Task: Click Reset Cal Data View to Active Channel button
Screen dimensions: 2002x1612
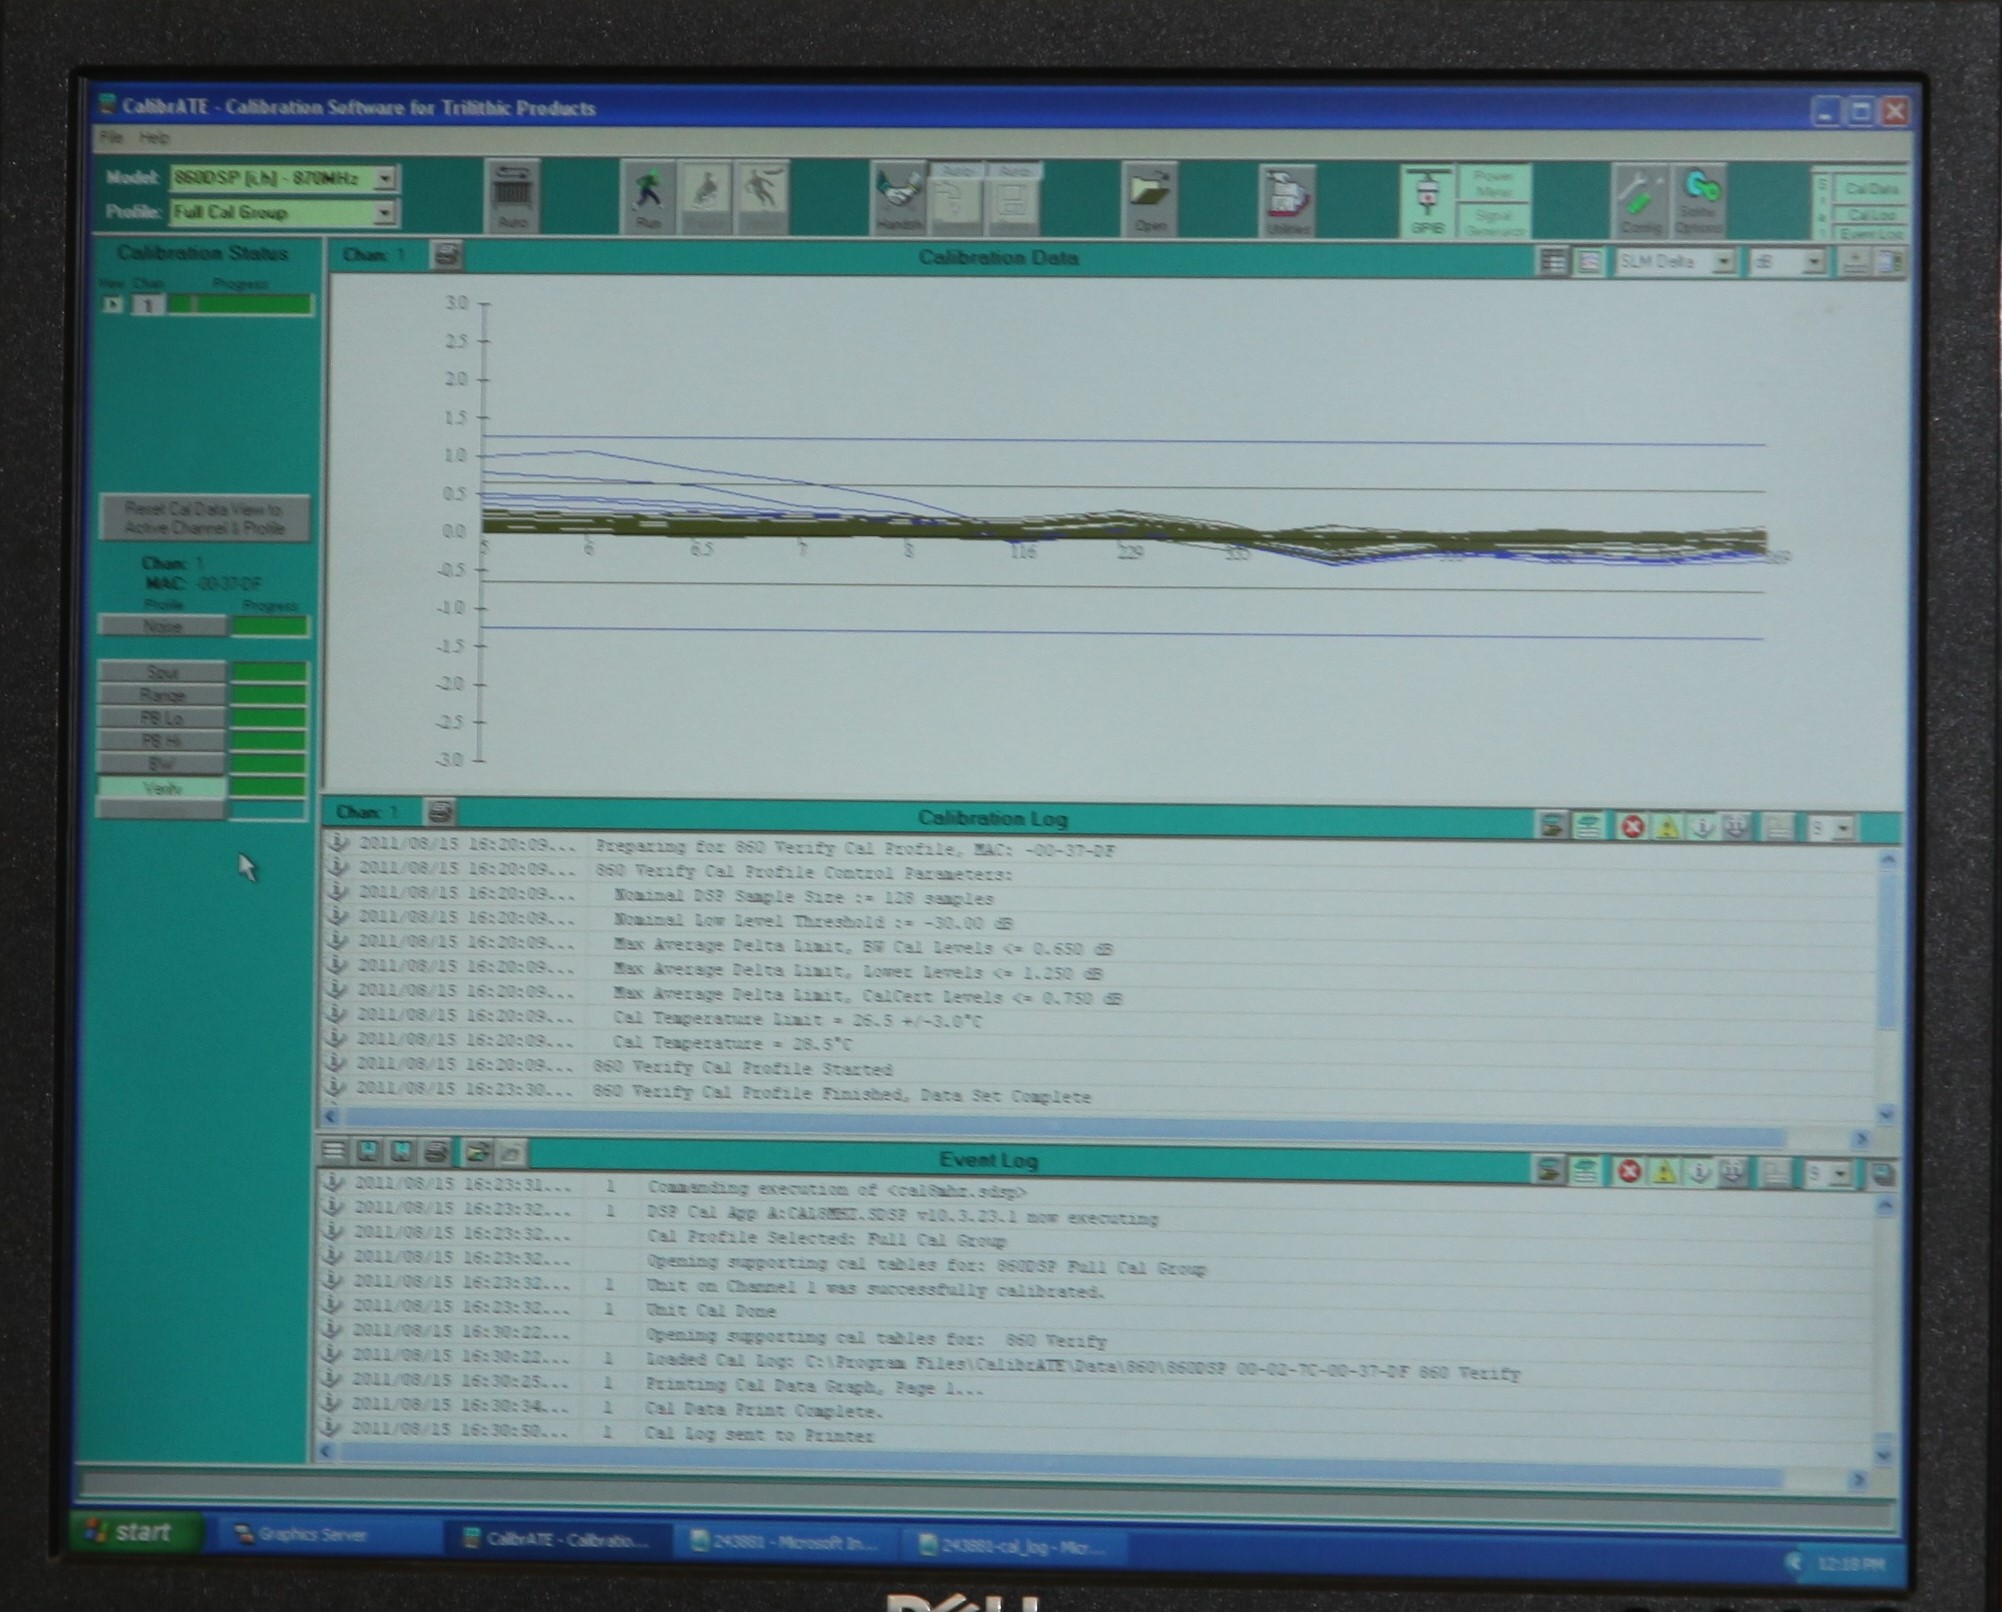Action: click(204, 518)
